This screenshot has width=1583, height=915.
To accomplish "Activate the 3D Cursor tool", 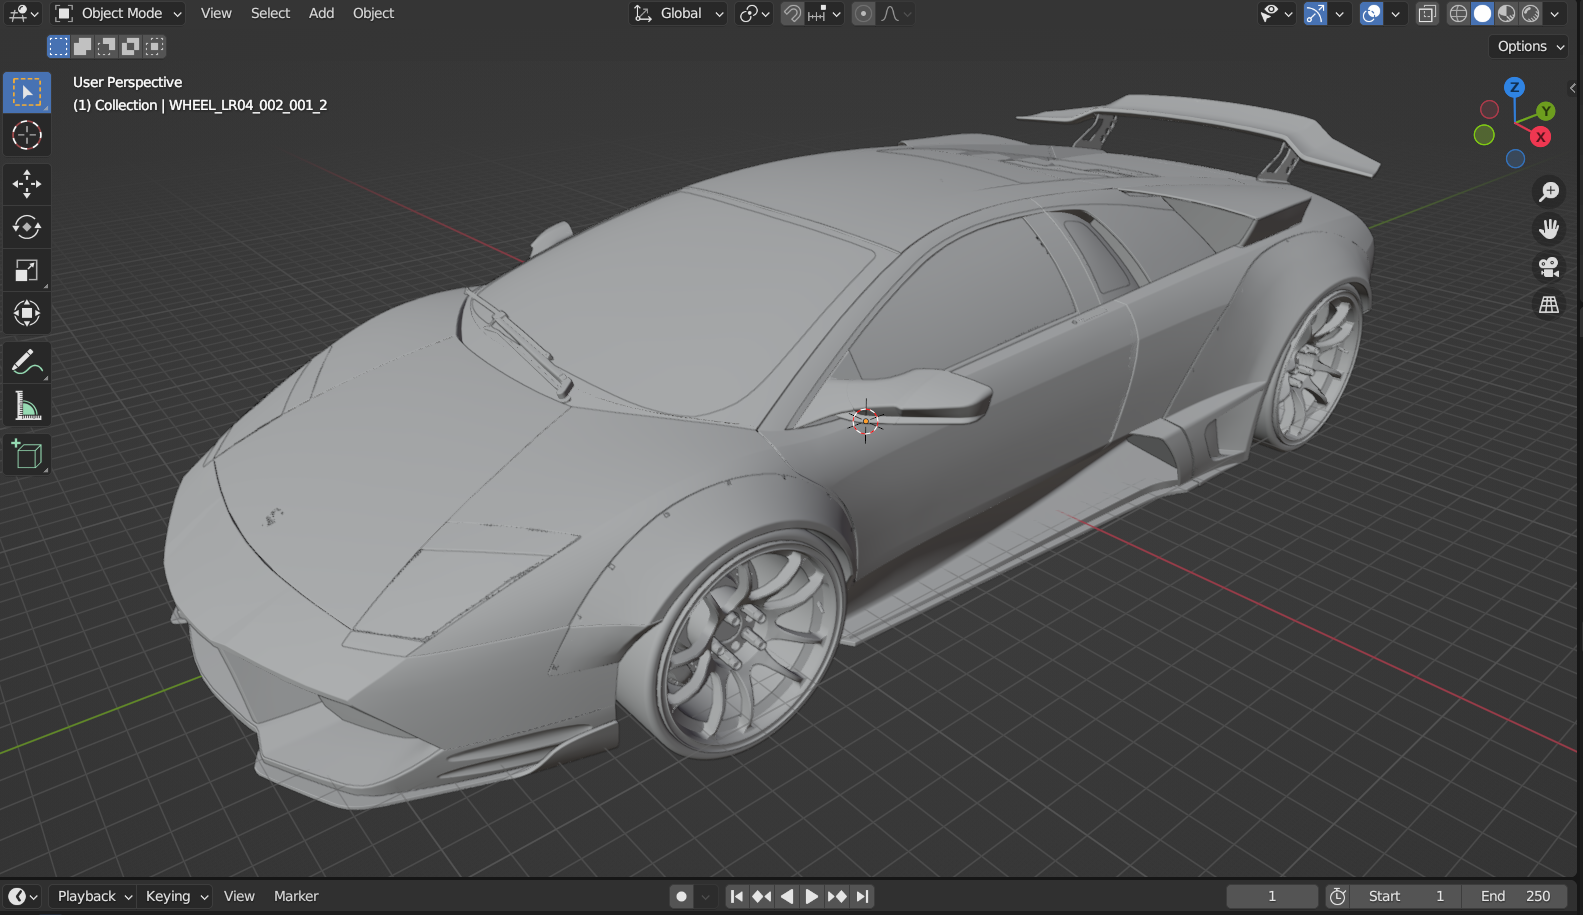I will (27, 135).
